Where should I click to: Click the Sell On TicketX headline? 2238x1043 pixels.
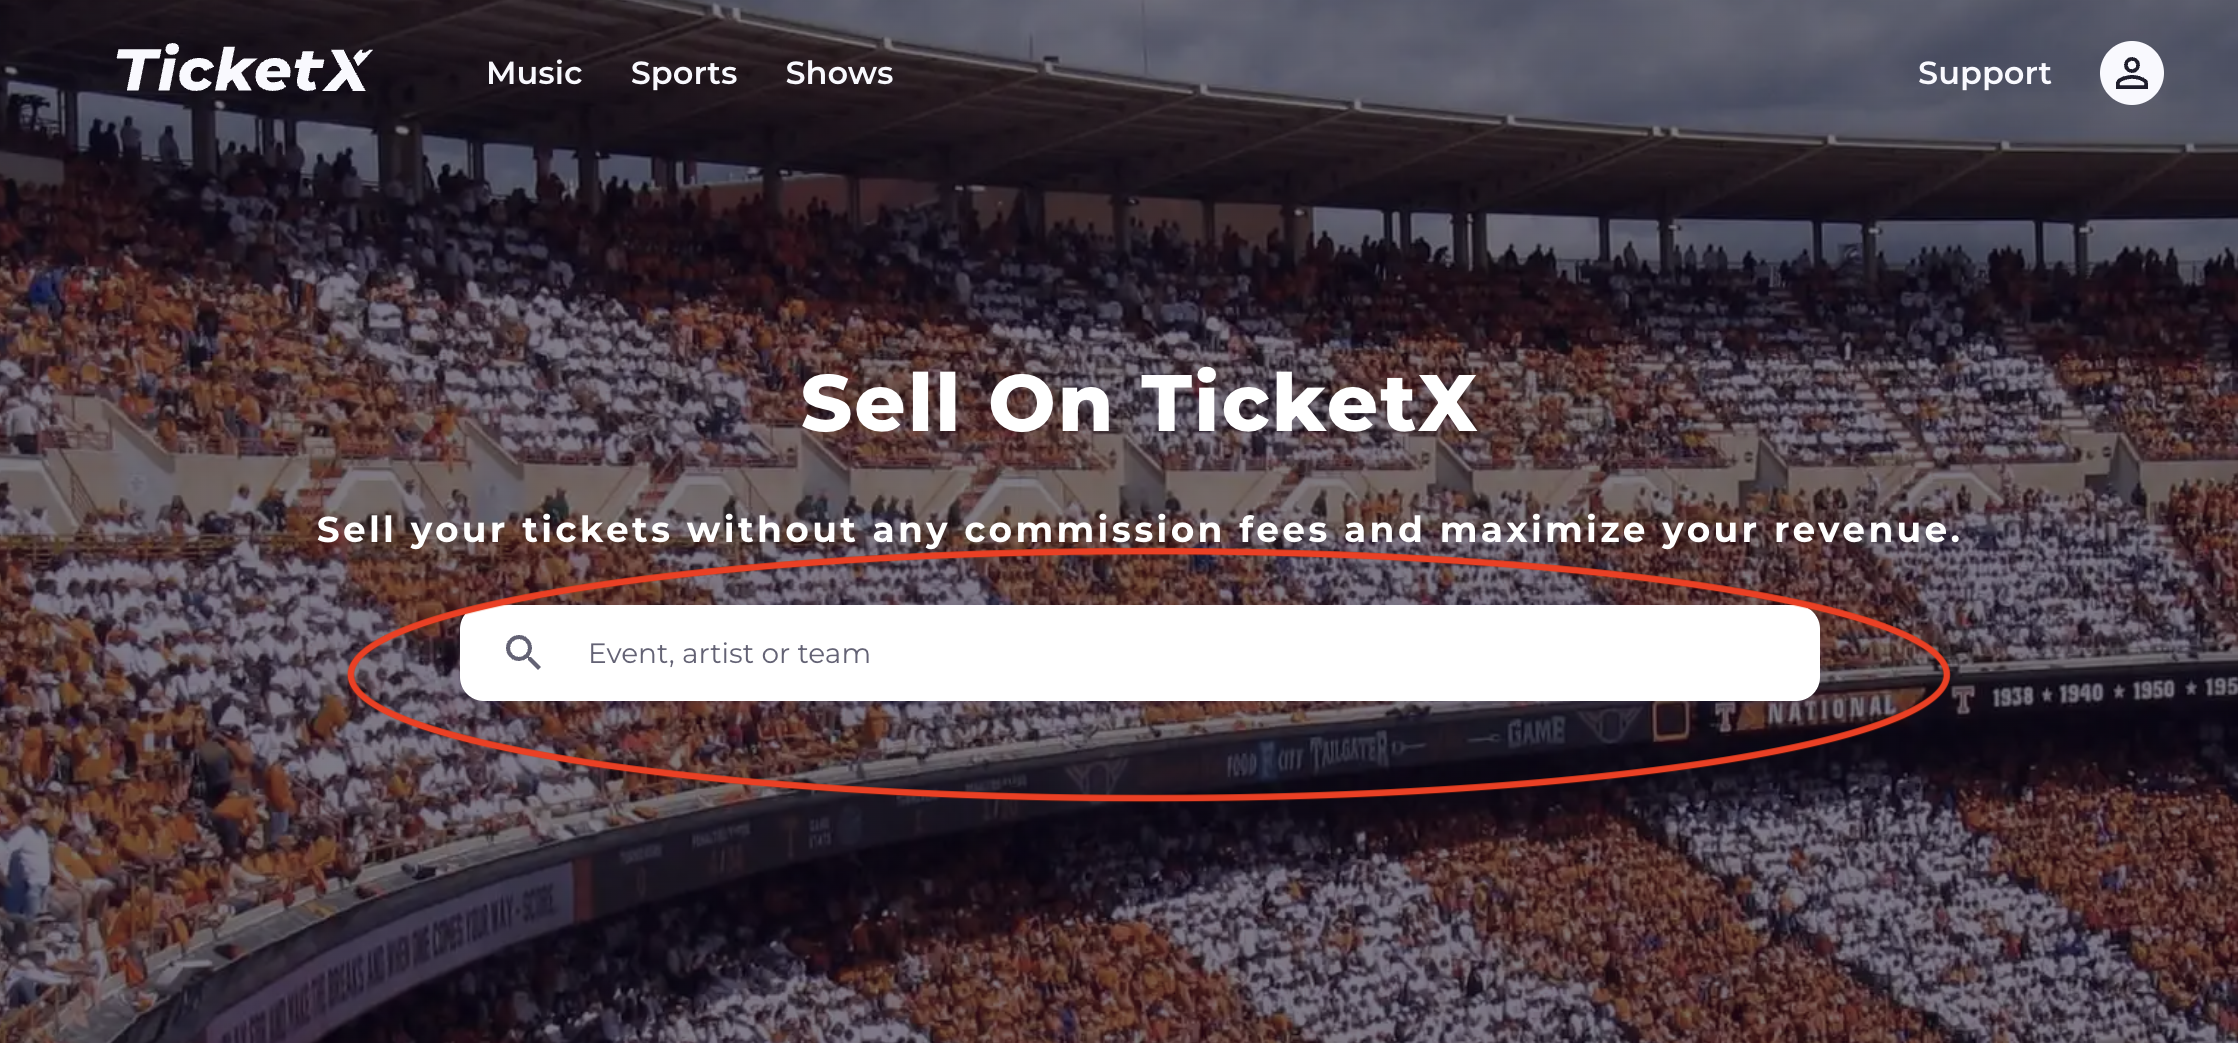coord(1139,403)
